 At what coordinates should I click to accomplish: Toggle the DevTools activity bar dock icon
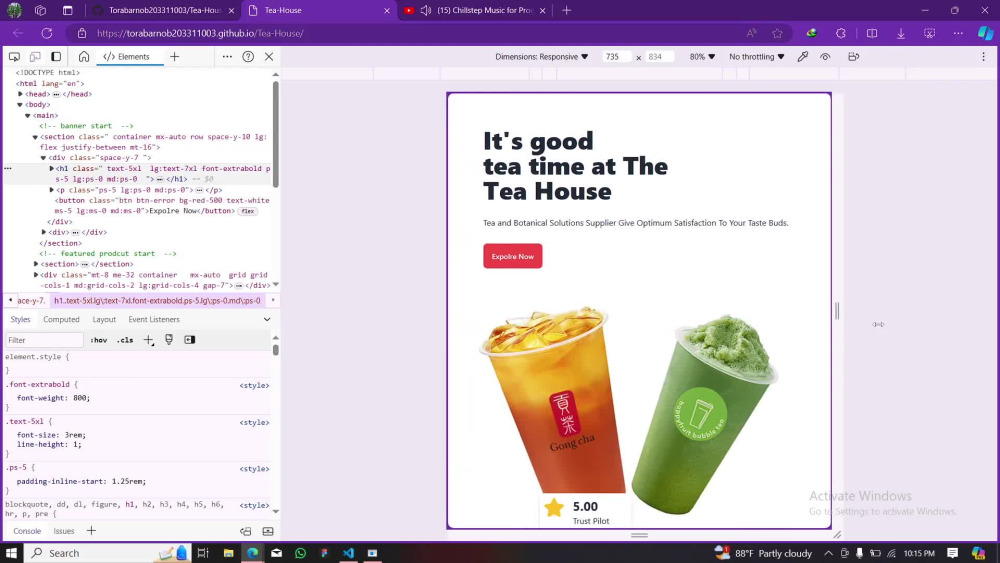56,57
